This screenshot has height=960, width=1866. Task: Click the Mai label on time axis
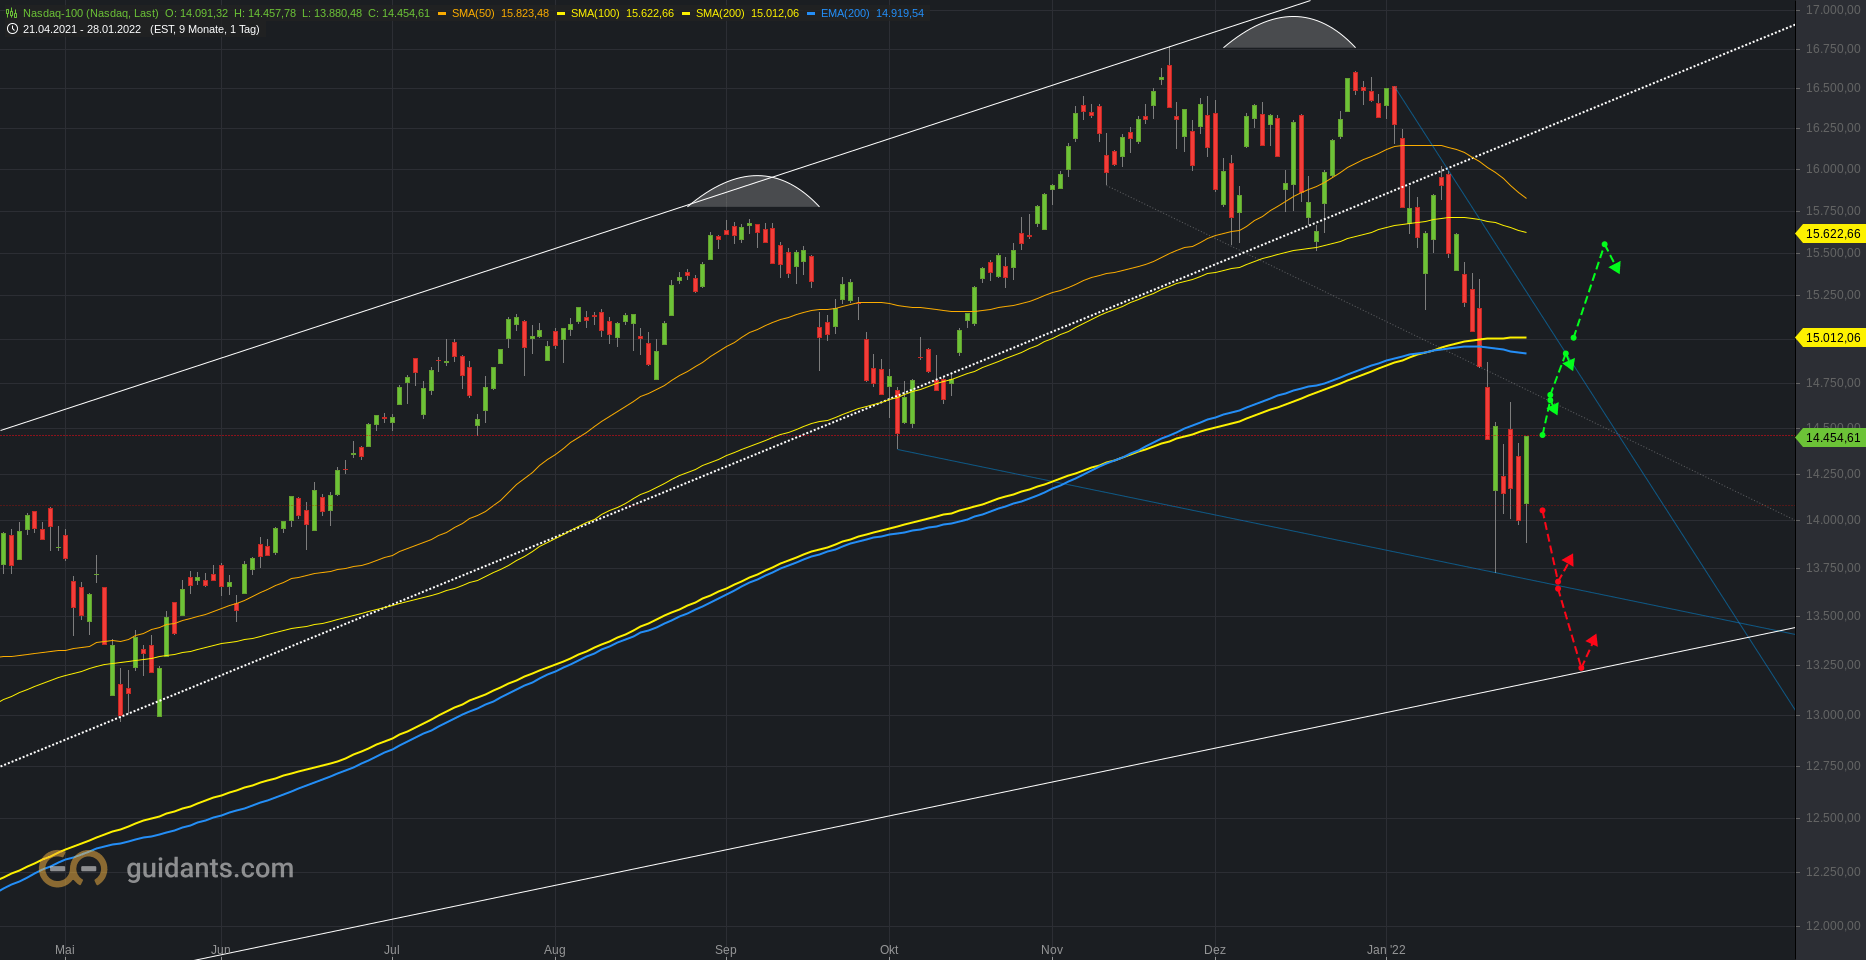[x=65, y=950]
